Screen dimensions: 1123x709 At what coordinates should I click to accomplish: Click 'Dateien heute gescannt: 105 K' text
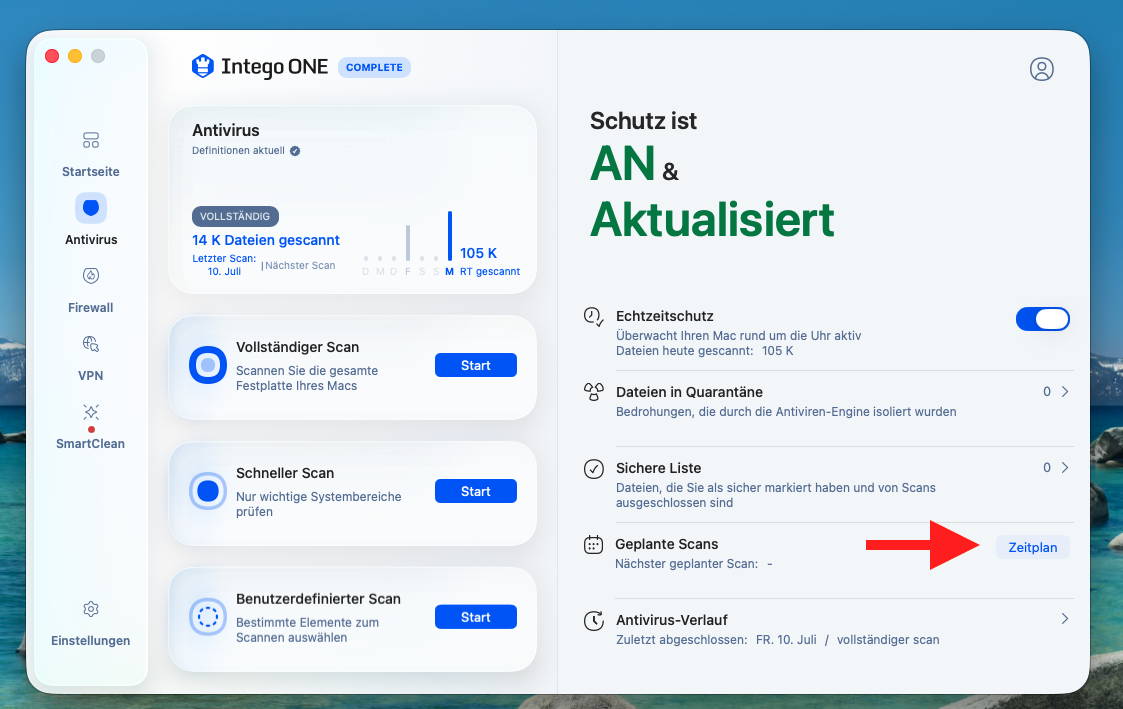coord(705,352)
